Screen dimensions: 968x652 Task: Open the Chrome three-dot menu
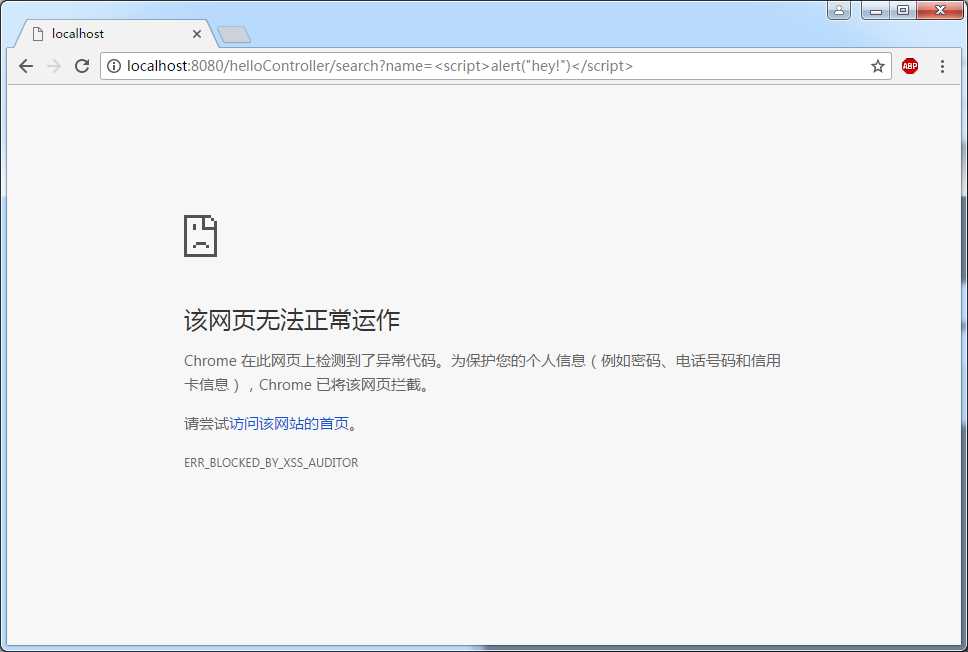click(942, 66)
